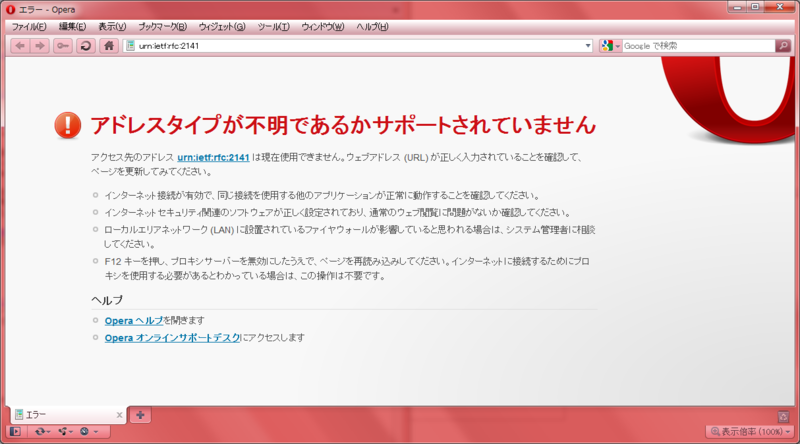Open the 表示倍率 (100%) zoom dropdown
This screenshot has height=444, width=800.
(x=750, y=432)
